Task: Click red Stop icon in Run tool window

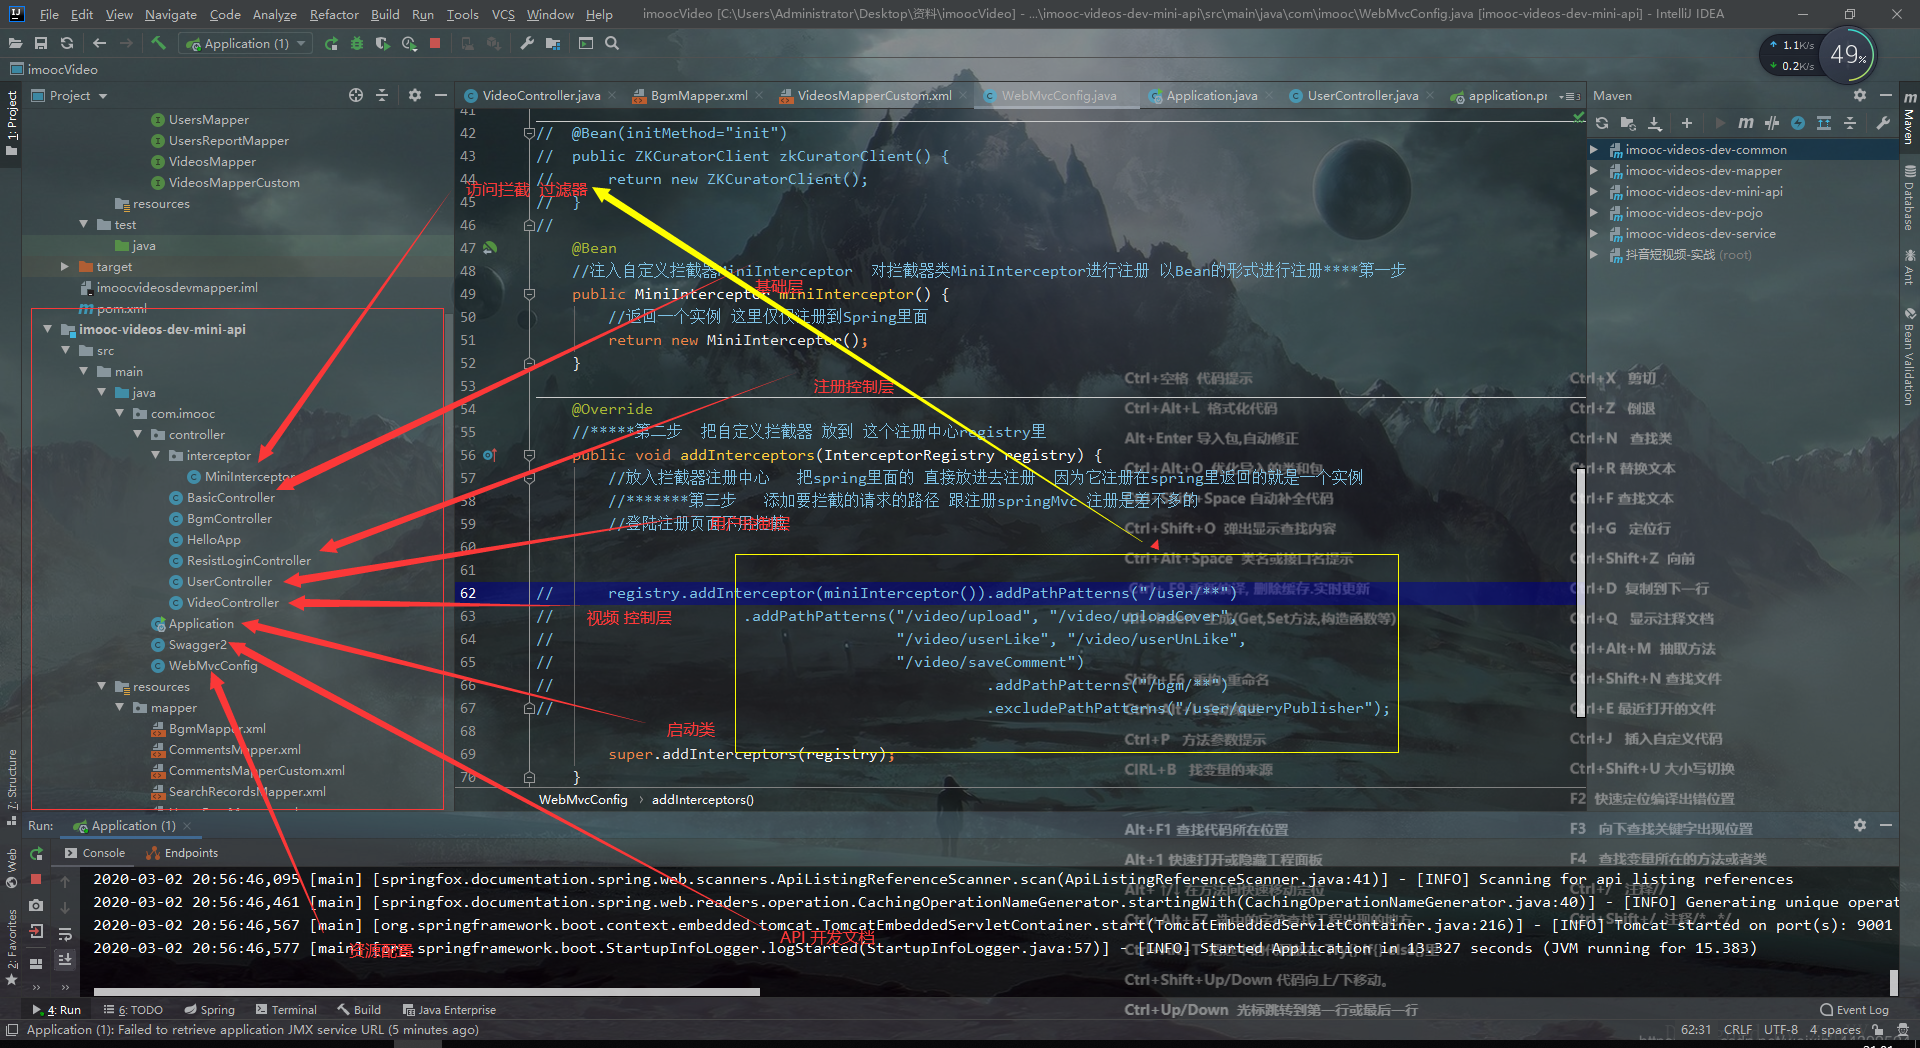Action: [x=36, y=879]
